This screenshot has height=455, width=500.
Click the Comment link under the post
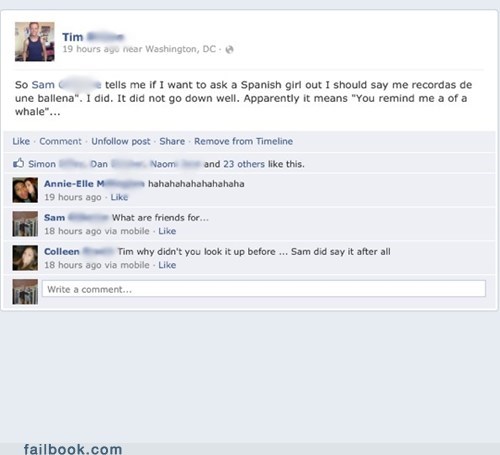click(x=60, y=141)
